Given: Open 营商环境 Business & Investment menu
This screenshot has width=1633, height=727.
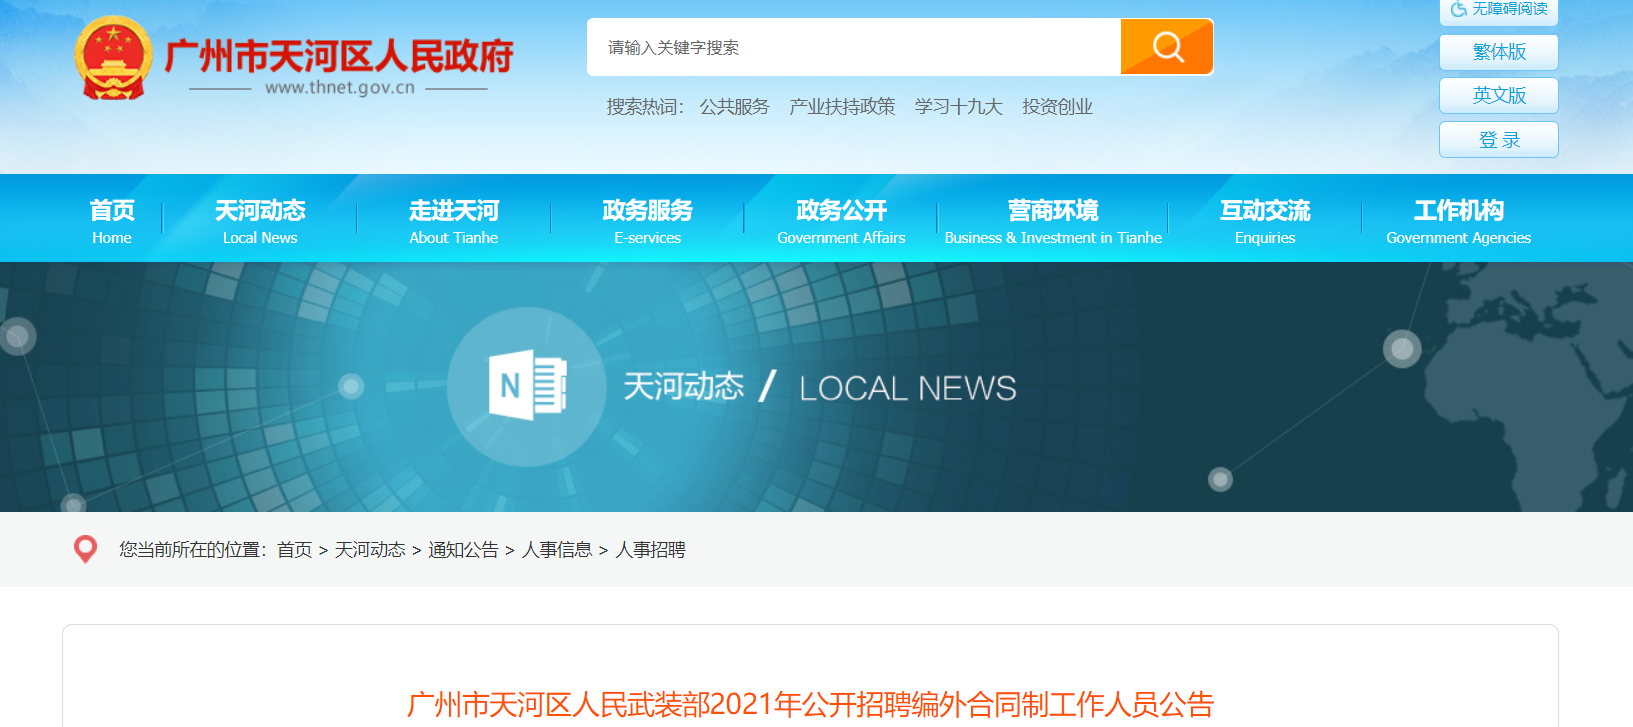Looking at the screenshot, I should (x=1053, y=221).
